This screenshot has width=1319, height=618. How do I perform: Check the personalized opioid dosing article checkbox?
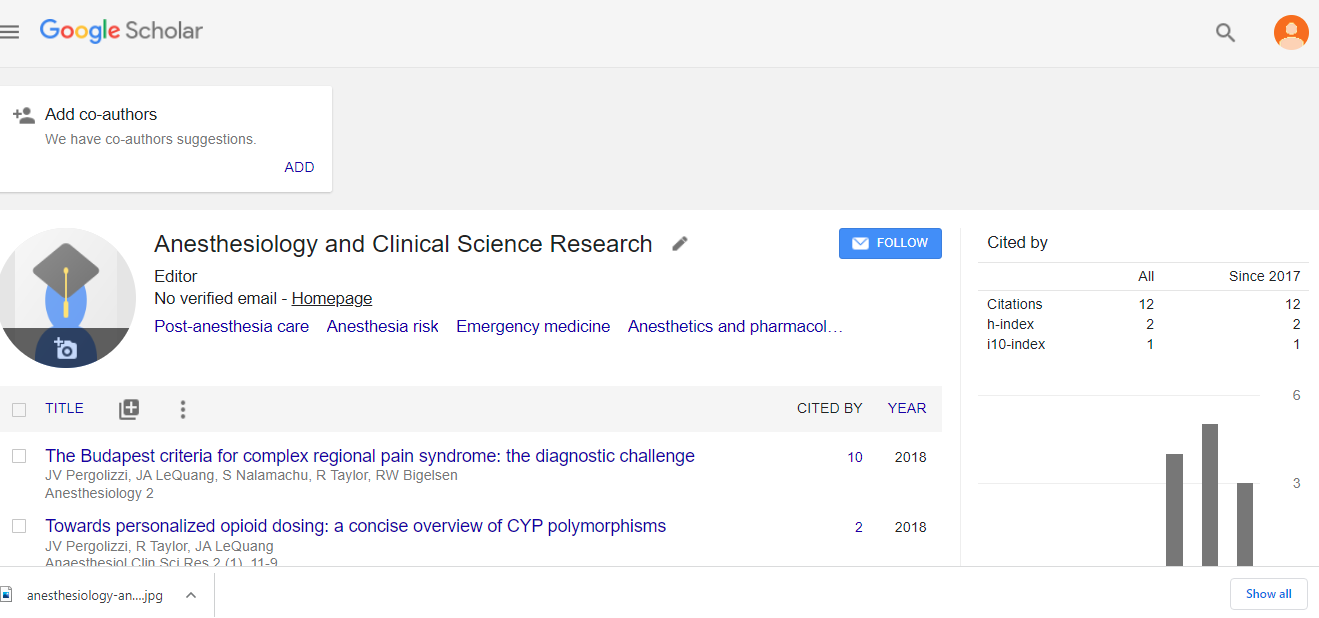(x=19, y=526)
